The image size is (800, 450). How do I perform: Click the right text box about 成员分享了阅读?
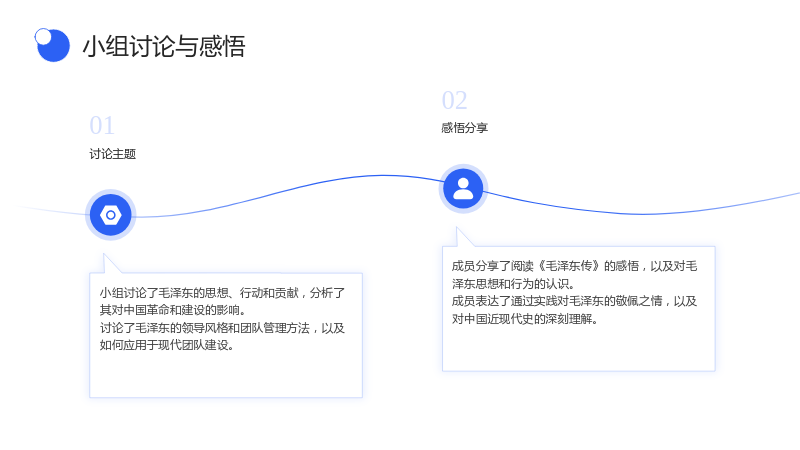(579, 309)
